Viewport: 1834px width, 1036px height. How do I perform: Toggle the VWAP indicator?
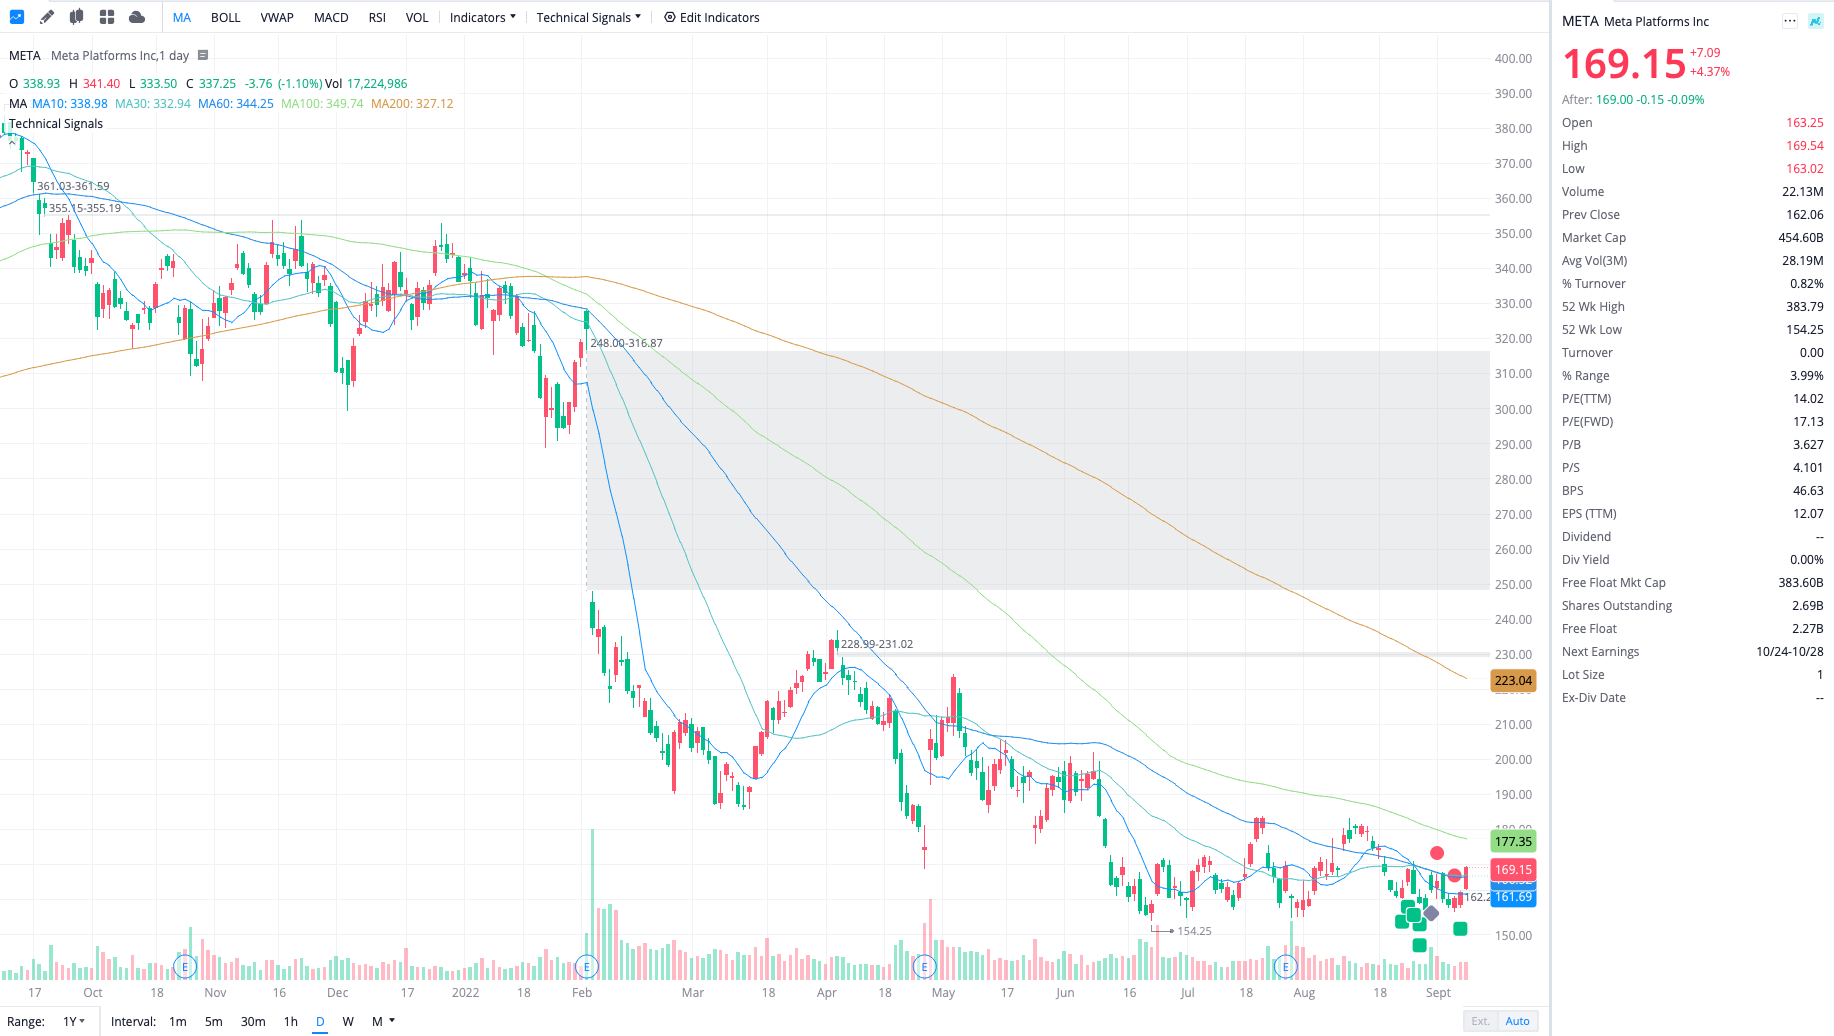[277, 17]
